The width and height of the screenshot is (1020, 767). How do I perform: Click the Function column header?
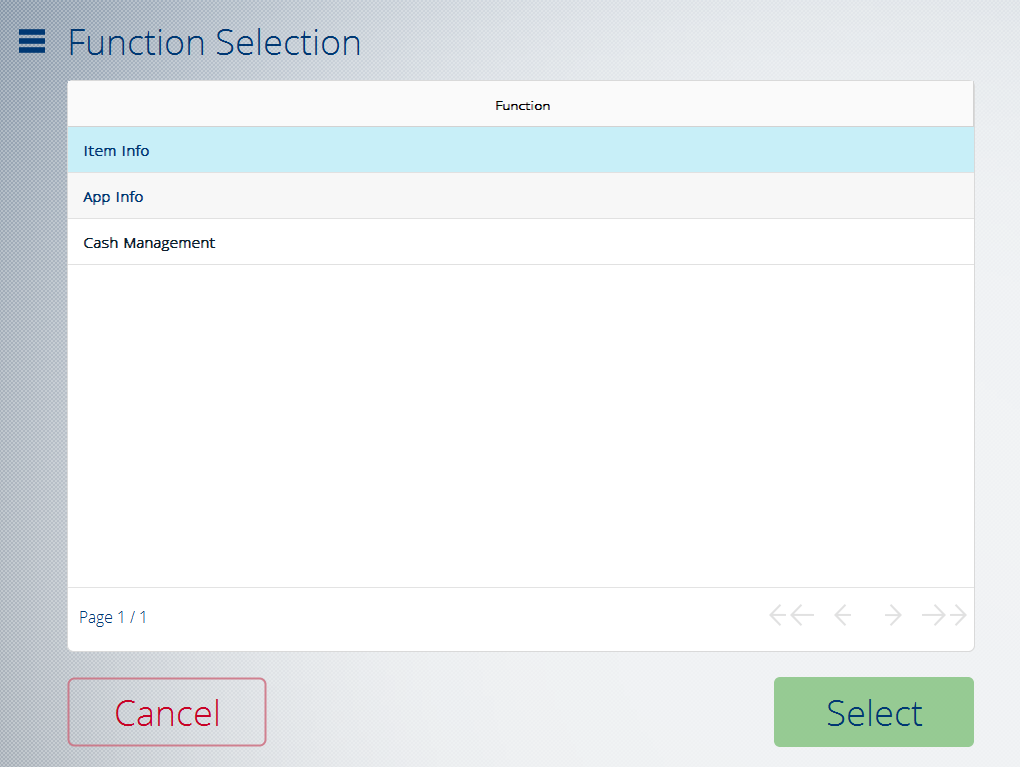(521, 104)
